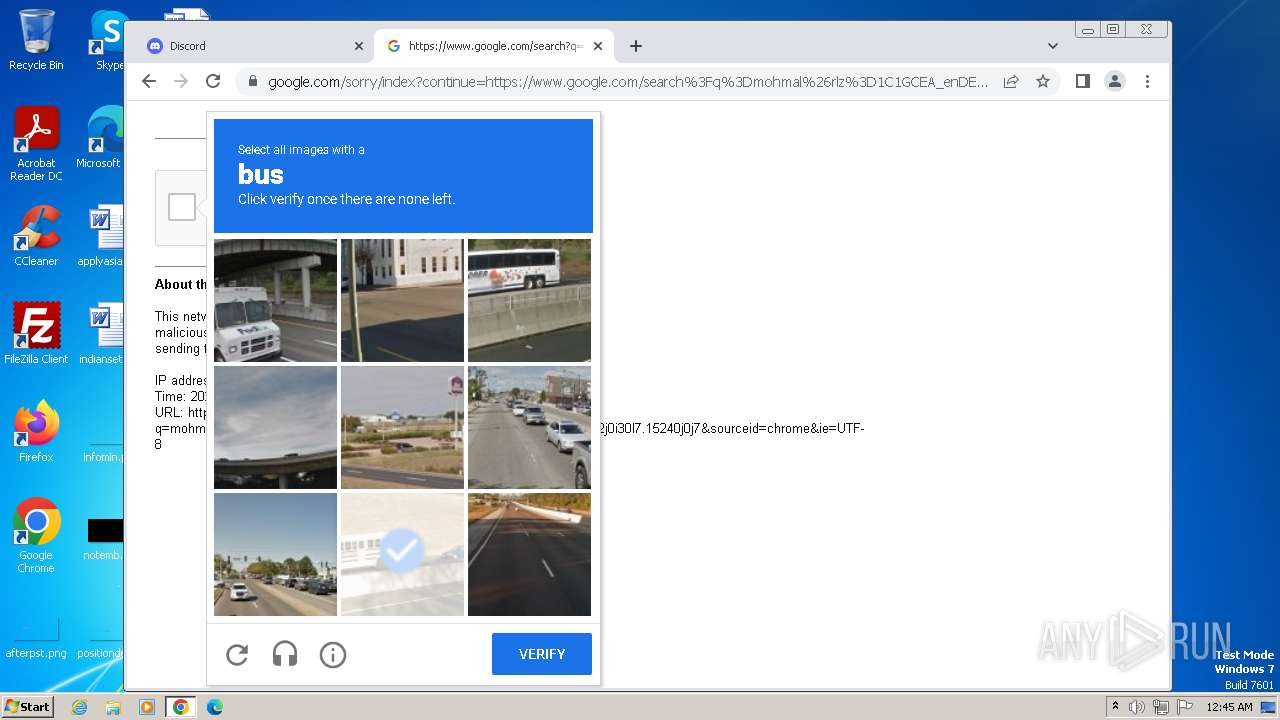The width and height of the screenshot is (1280, 720).
Task: Launch CCleaner from desktop
Action: click(36, 236)
